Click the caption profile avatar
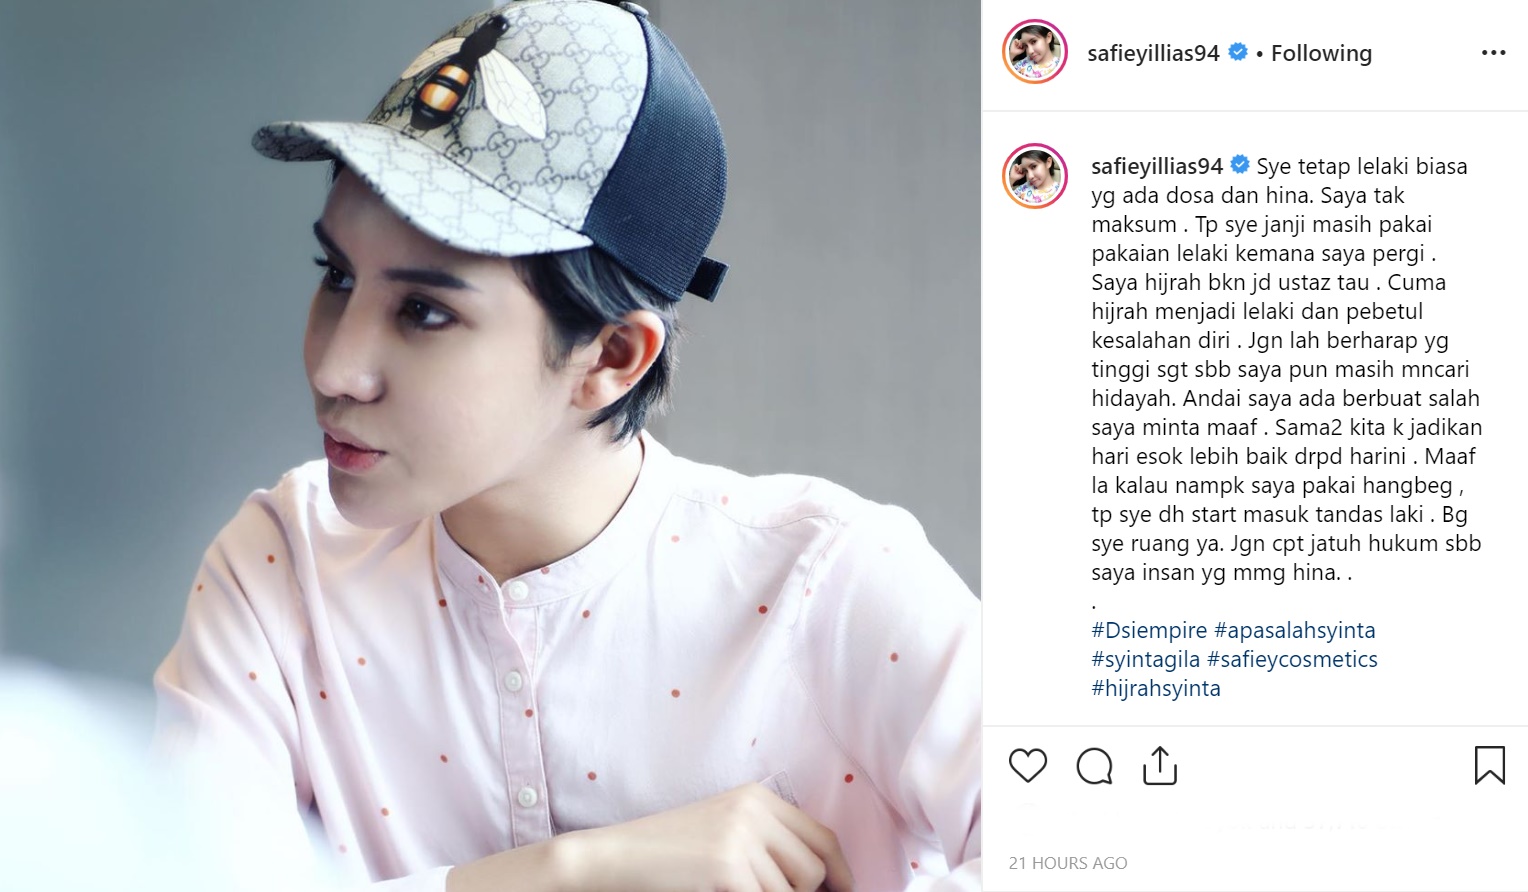Viewport: 1528px width, 892px height. (x=1035, y=175)
